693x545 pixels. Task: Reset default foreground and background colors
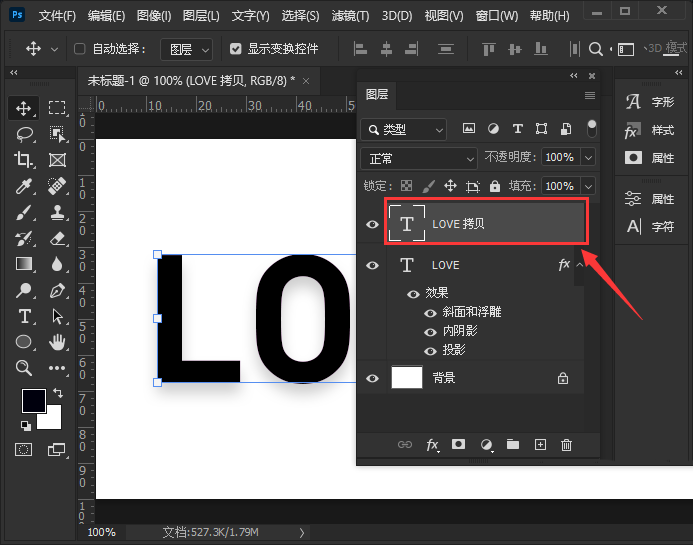pos(26,425)
